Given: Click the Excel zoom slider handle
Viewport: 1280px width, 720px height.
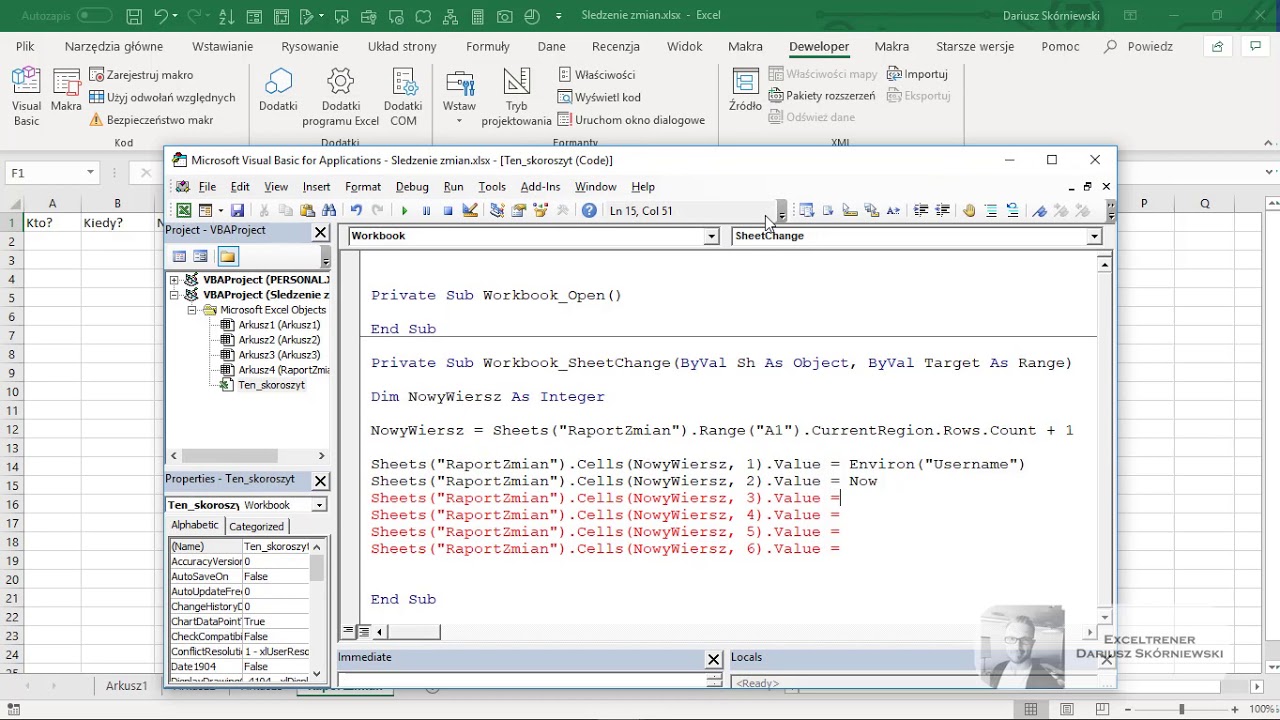Looking at the screenshot, I should (x=1181, y=709).
